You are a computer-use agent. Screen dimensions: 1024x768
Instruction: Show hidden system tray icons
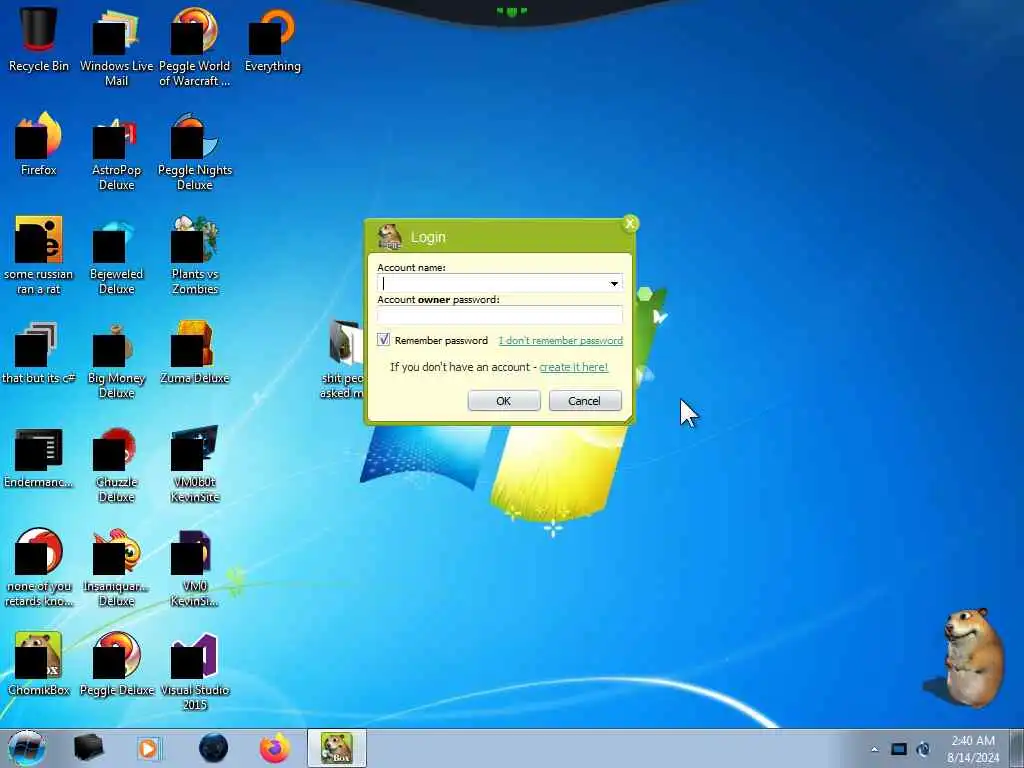click(x=874, y=749)
